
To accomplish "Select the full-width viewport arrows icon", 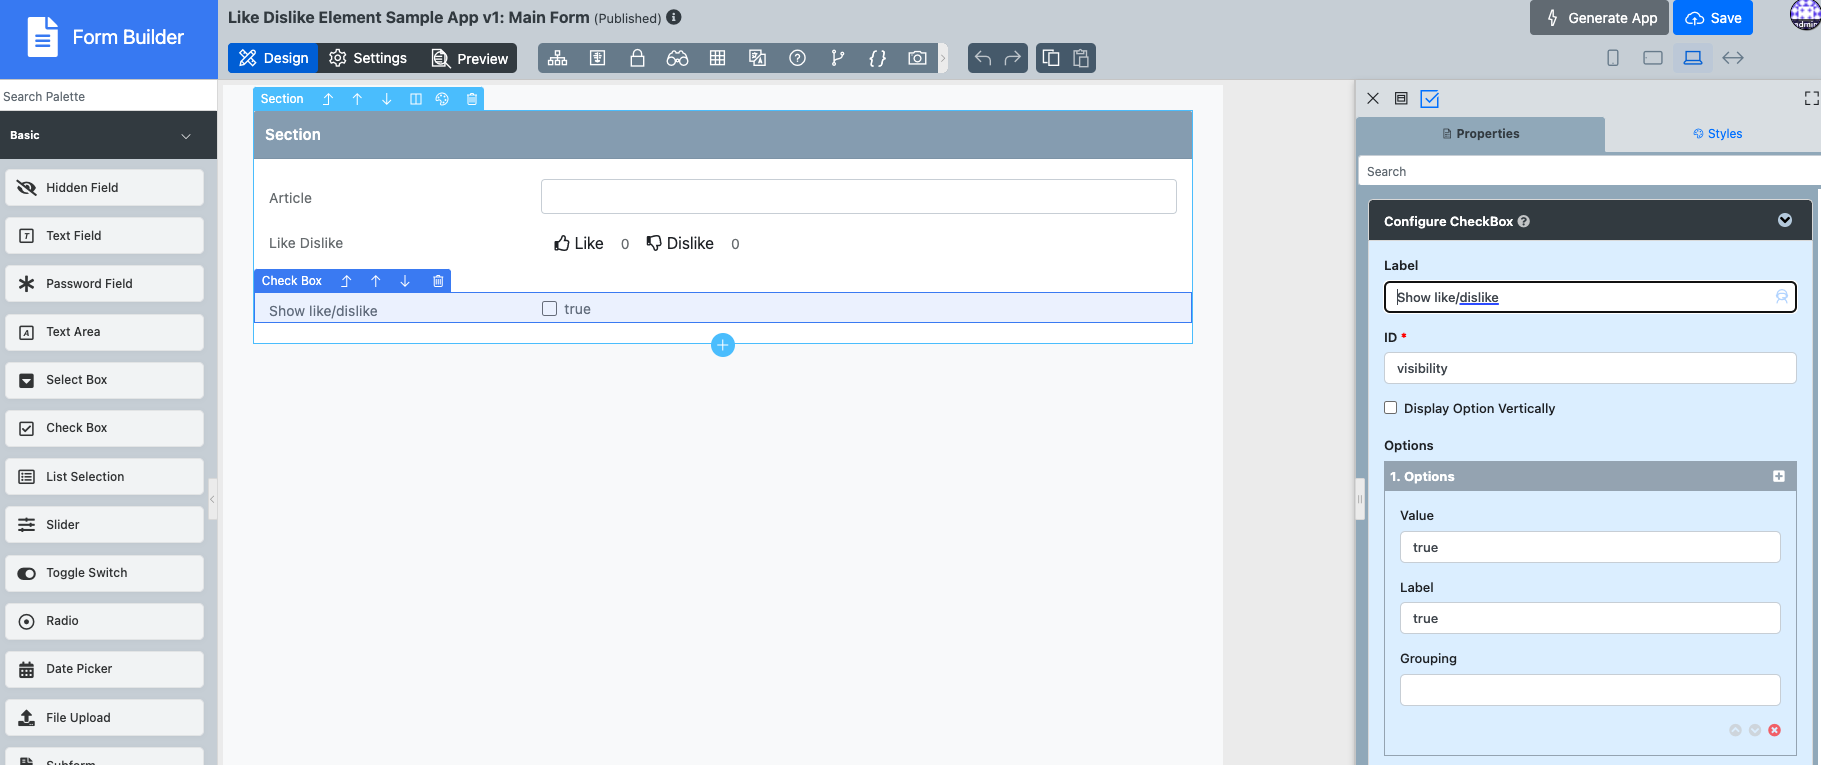I will click(1733, 58).
